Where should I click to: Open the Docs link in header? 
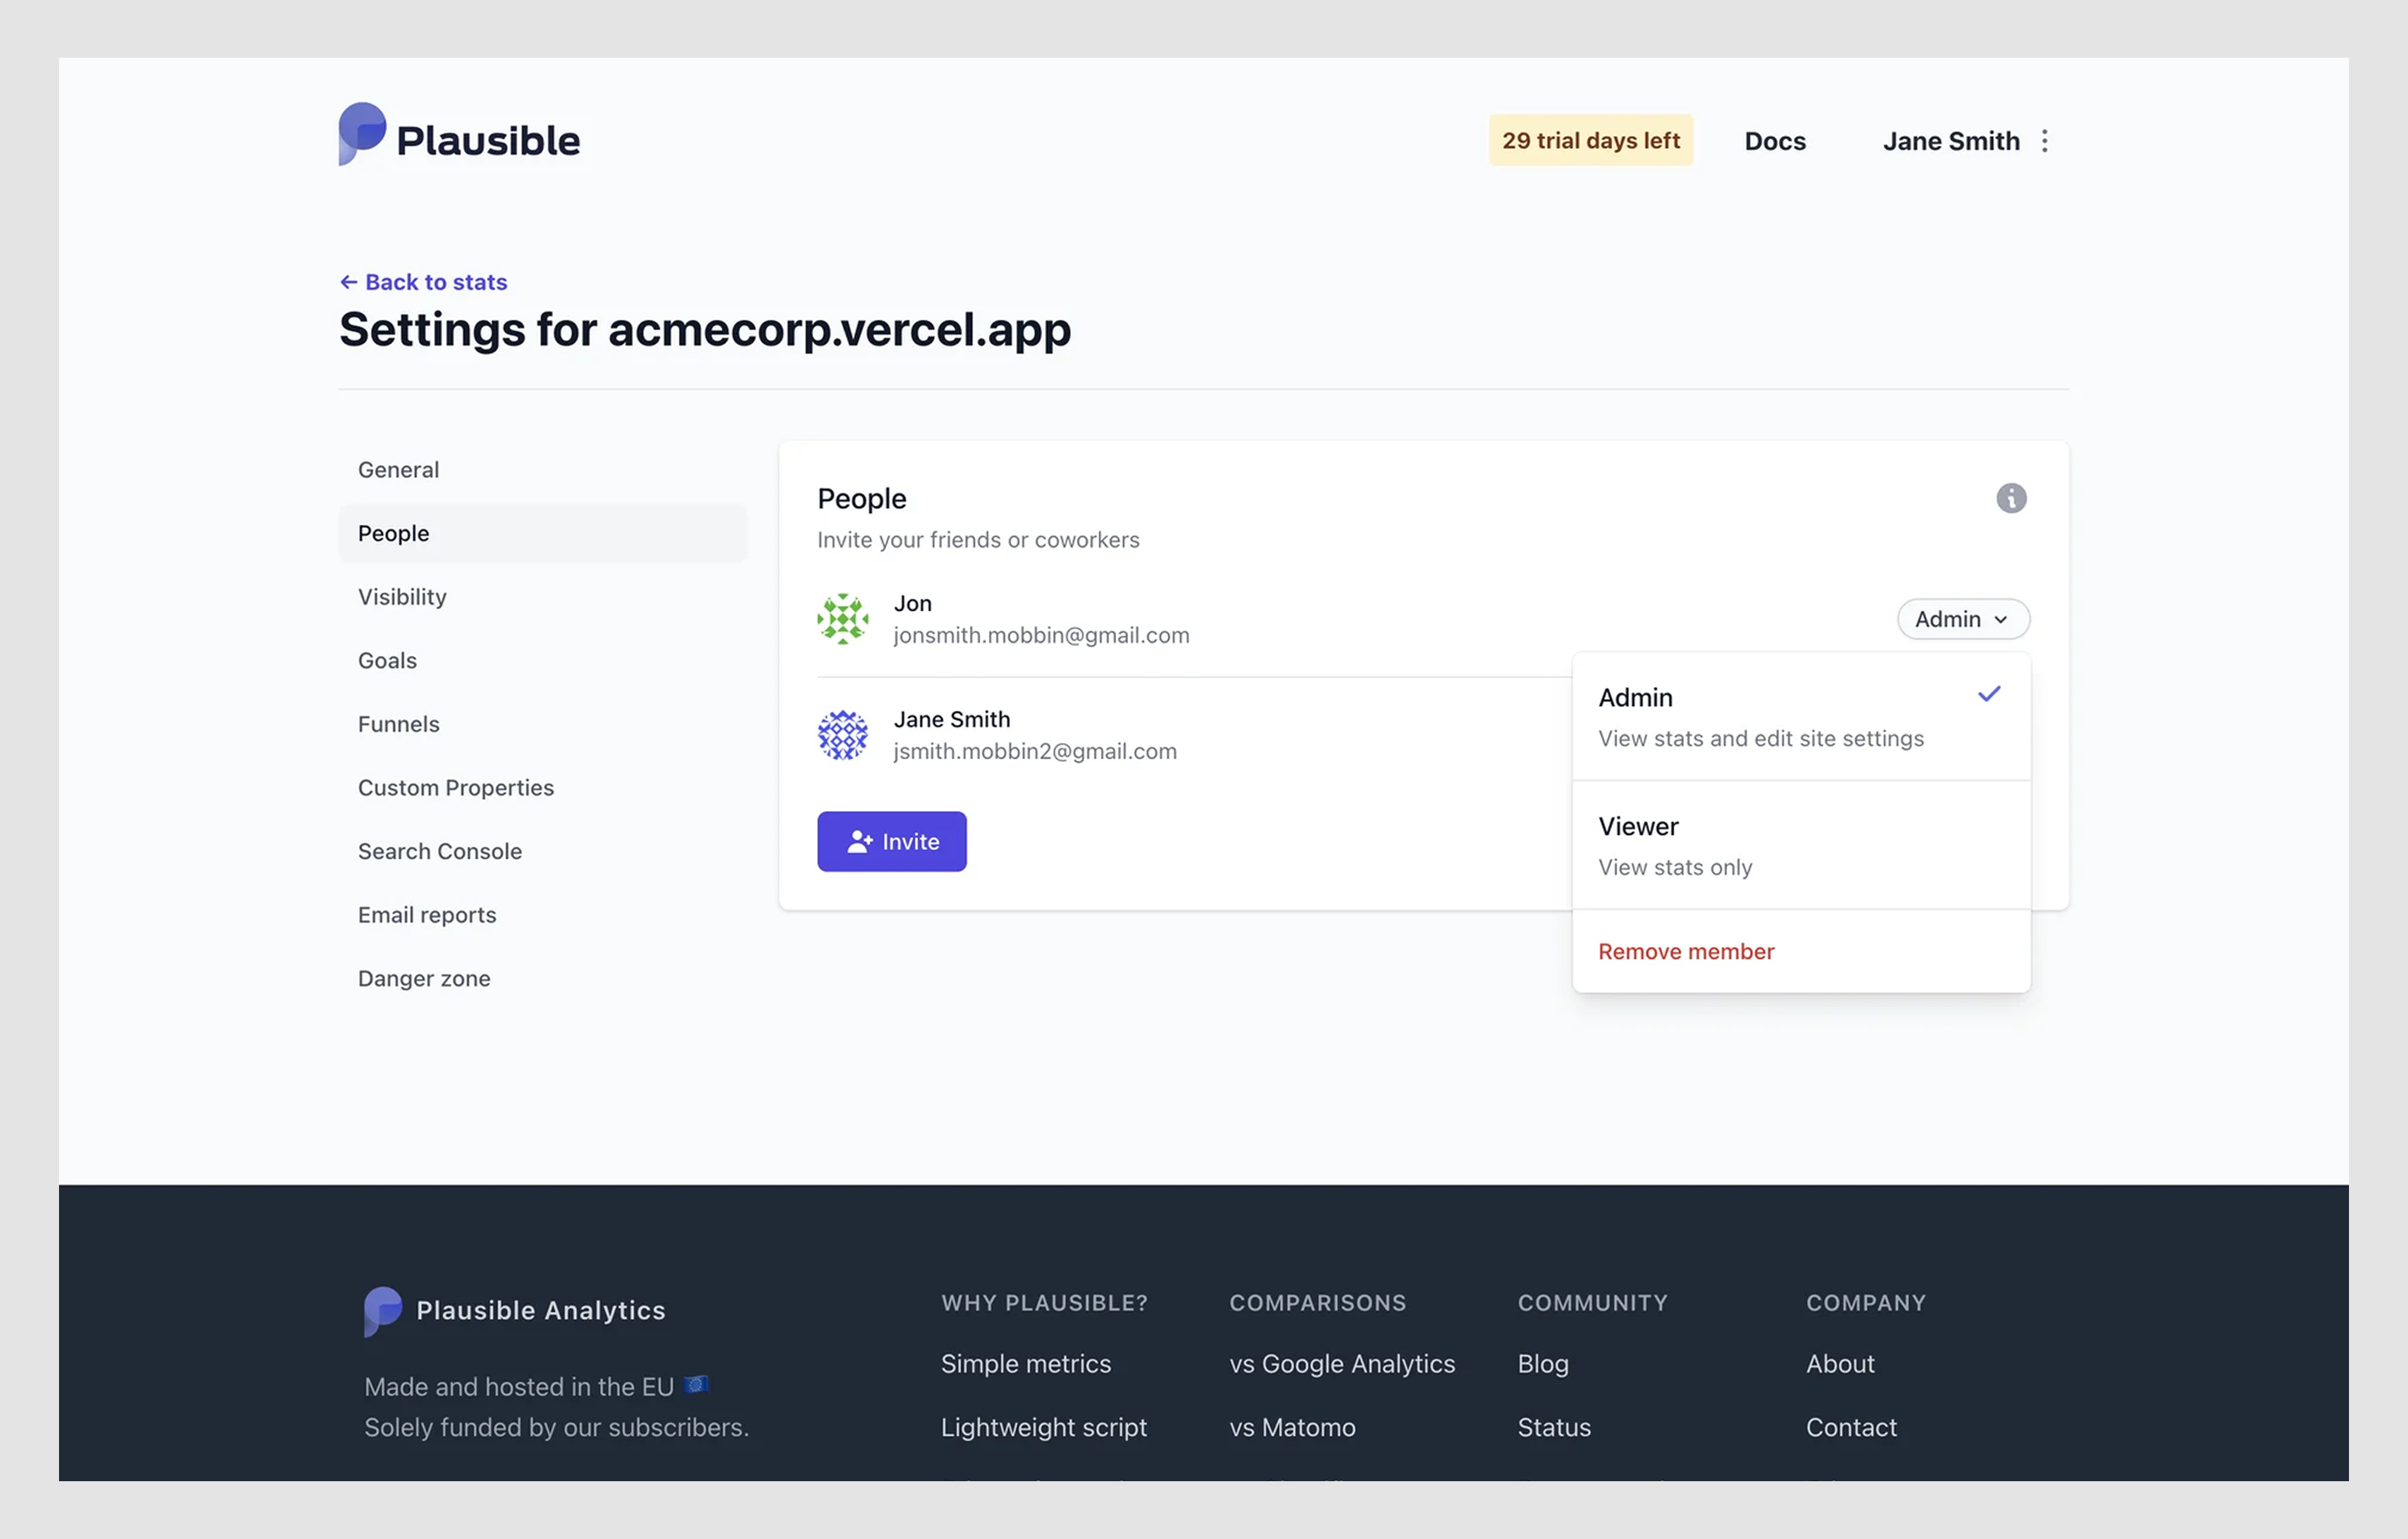[x=1775, y=141]
